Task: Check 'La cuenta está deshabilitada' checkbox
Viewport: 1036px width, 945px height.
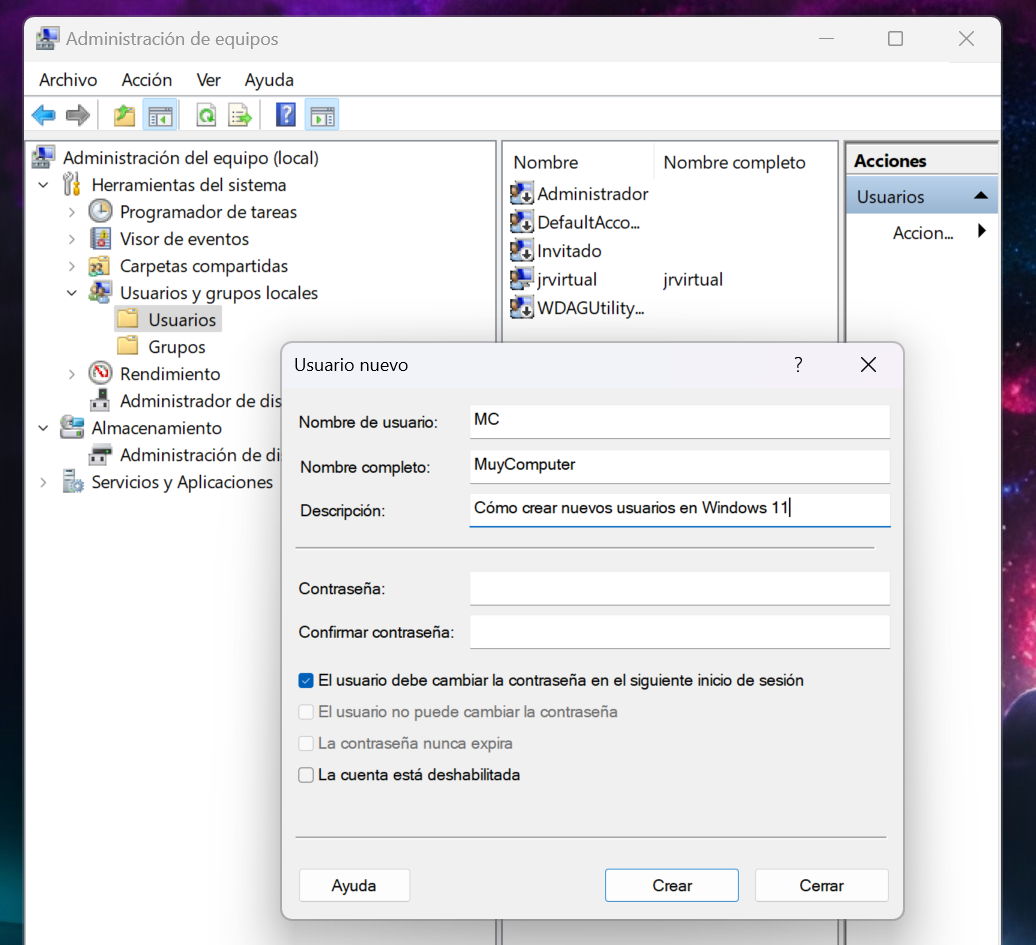Action: pyautogui.click(x=306, y=775)
